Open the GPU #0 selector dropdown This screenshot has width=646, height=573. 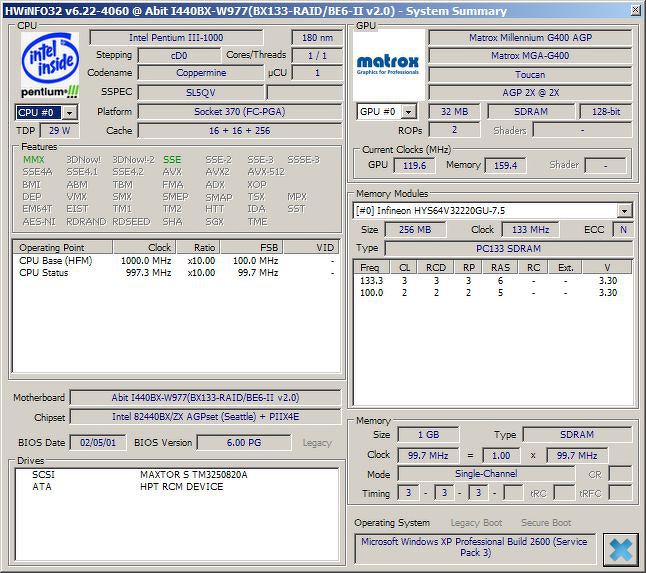point(409,112)
